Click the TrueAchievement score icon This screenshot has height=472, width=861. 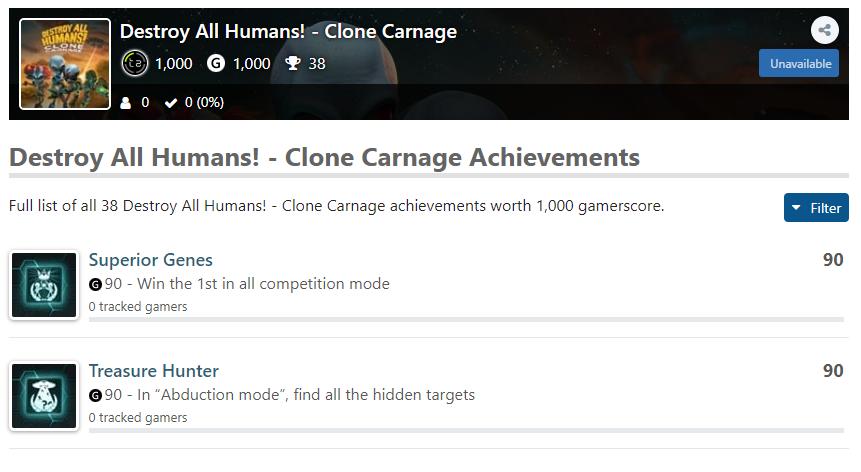pos(134,63)
